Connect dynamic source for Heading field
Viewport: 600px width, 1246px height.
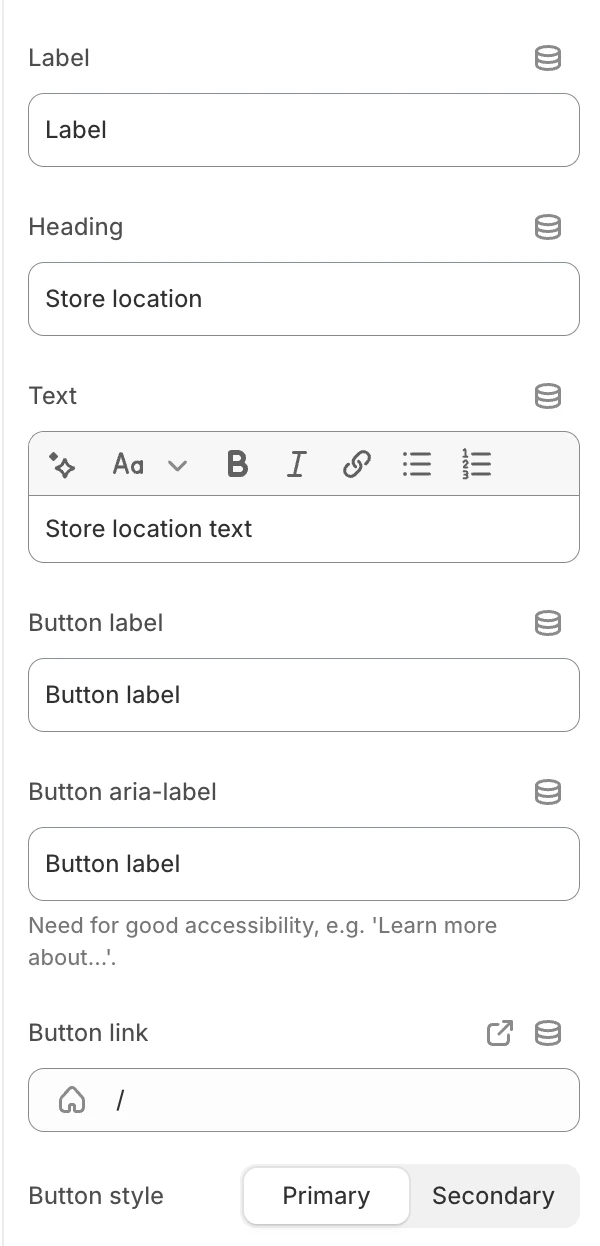pyautogui.click(x=548, y=228)
